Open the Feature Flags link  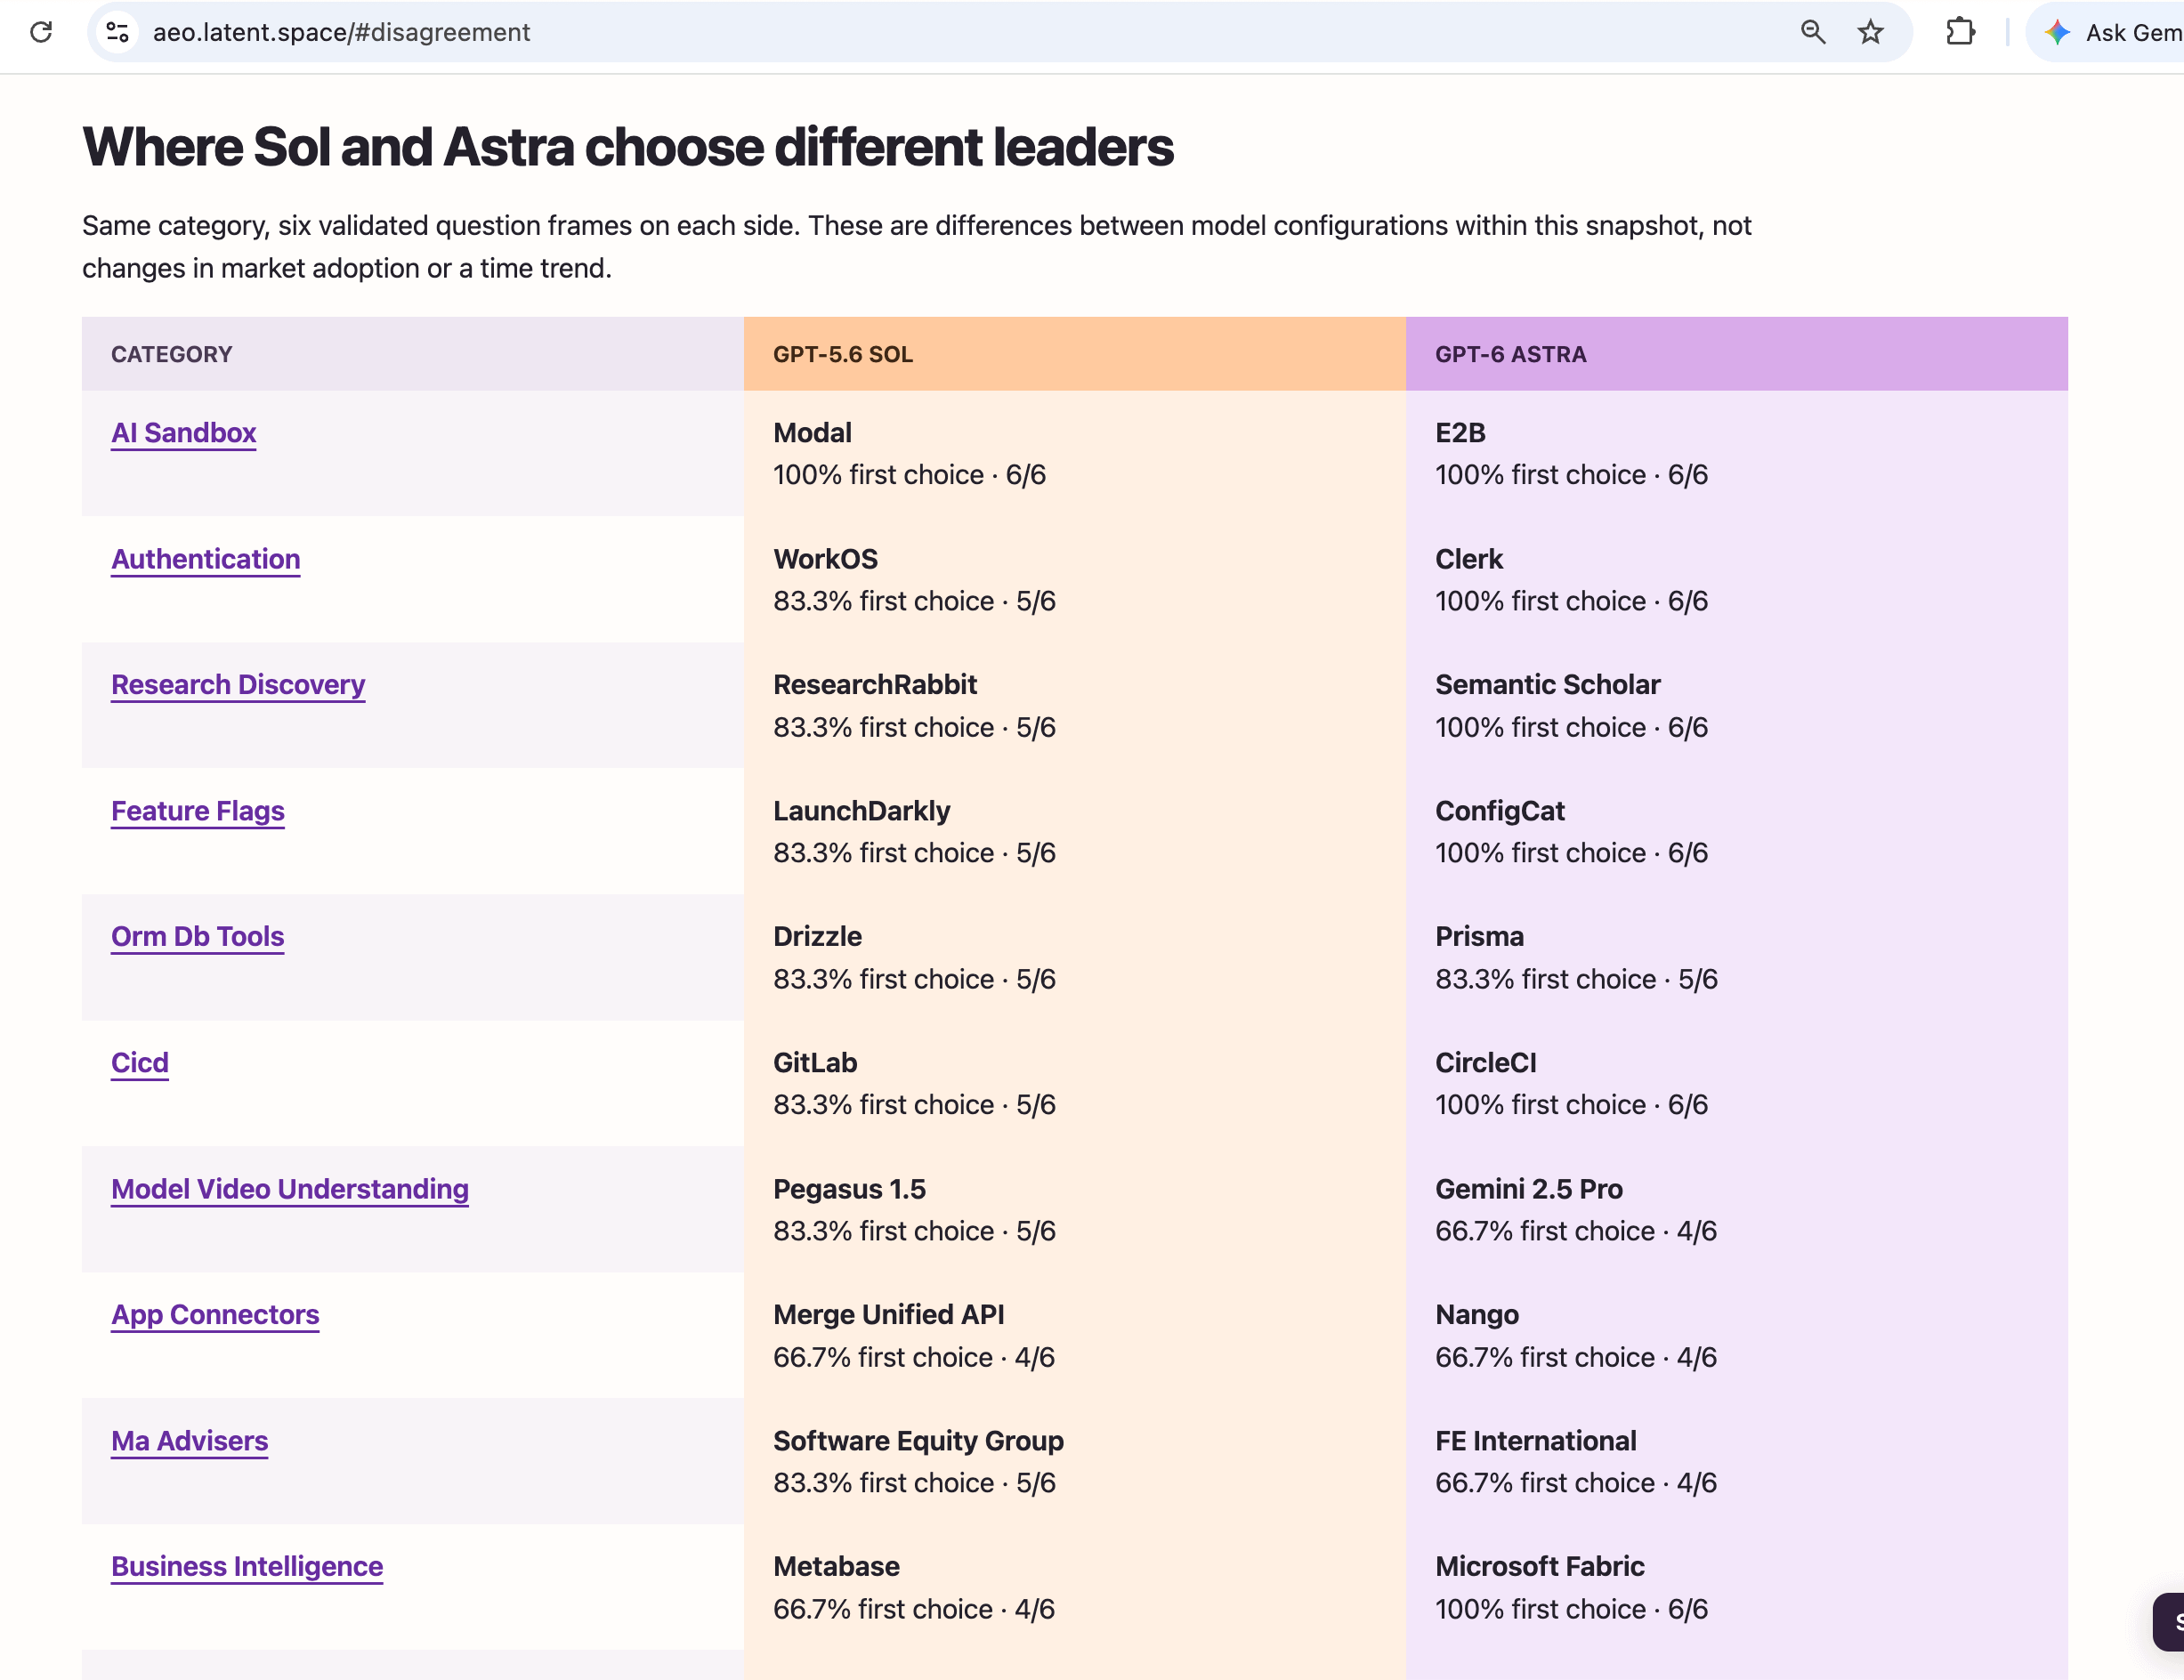(198, 811)
